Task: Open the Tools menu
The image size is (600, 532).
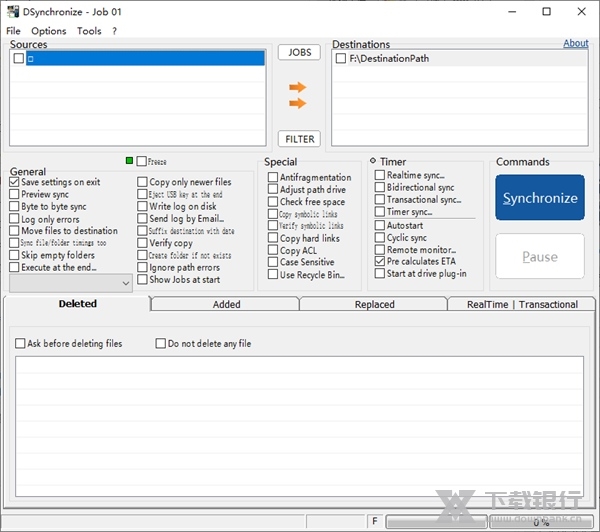Action: 89,31
